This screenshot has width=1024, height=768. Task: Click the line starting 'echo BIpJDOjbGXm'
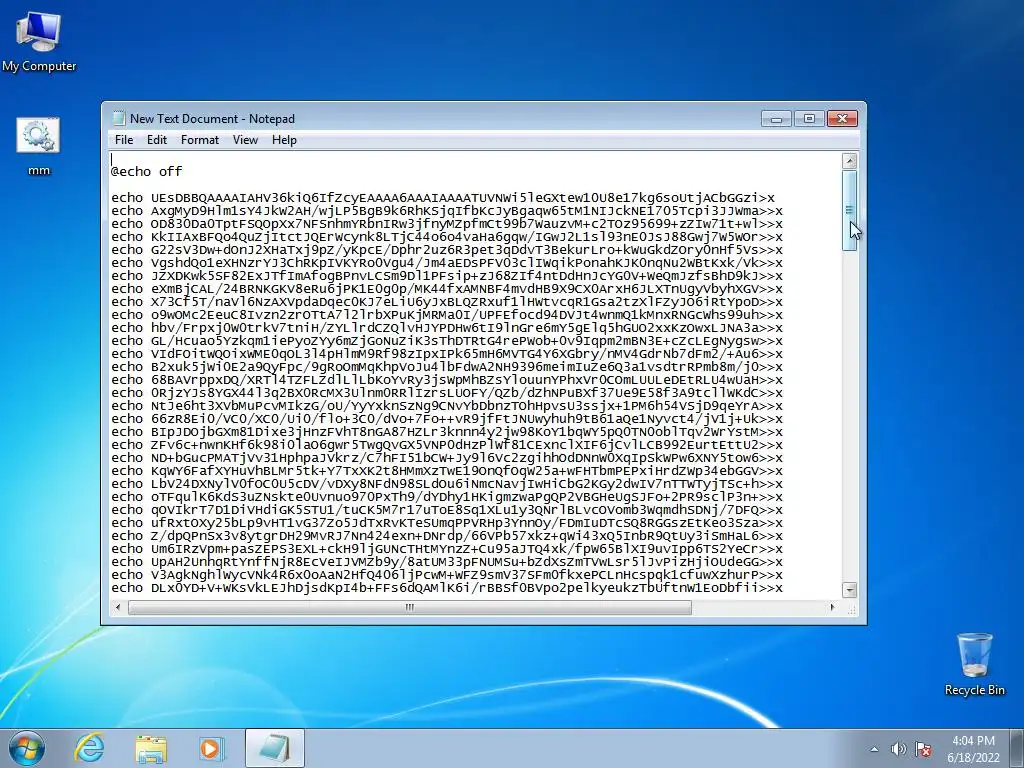447,432
